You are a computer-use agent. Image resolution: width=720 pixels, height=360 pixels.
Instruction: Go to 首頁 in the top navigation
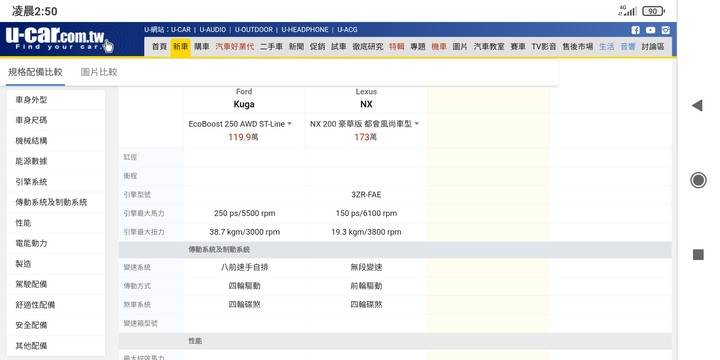tap(159, 47)
